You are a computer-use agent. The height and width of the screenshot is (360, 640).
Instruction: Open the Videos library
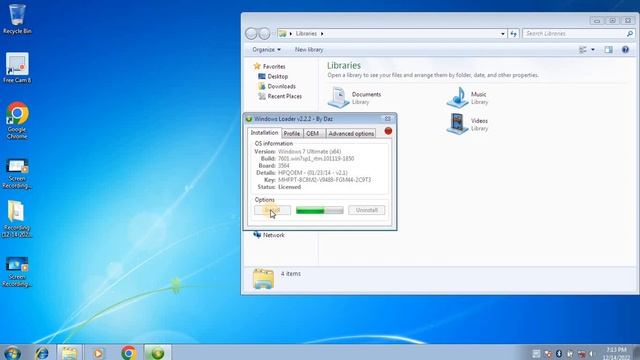468,124
